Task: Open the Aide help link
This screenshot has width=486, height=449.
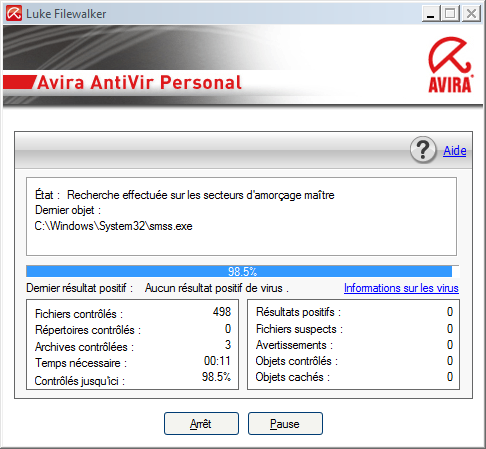Action: [x=454, y=151]
